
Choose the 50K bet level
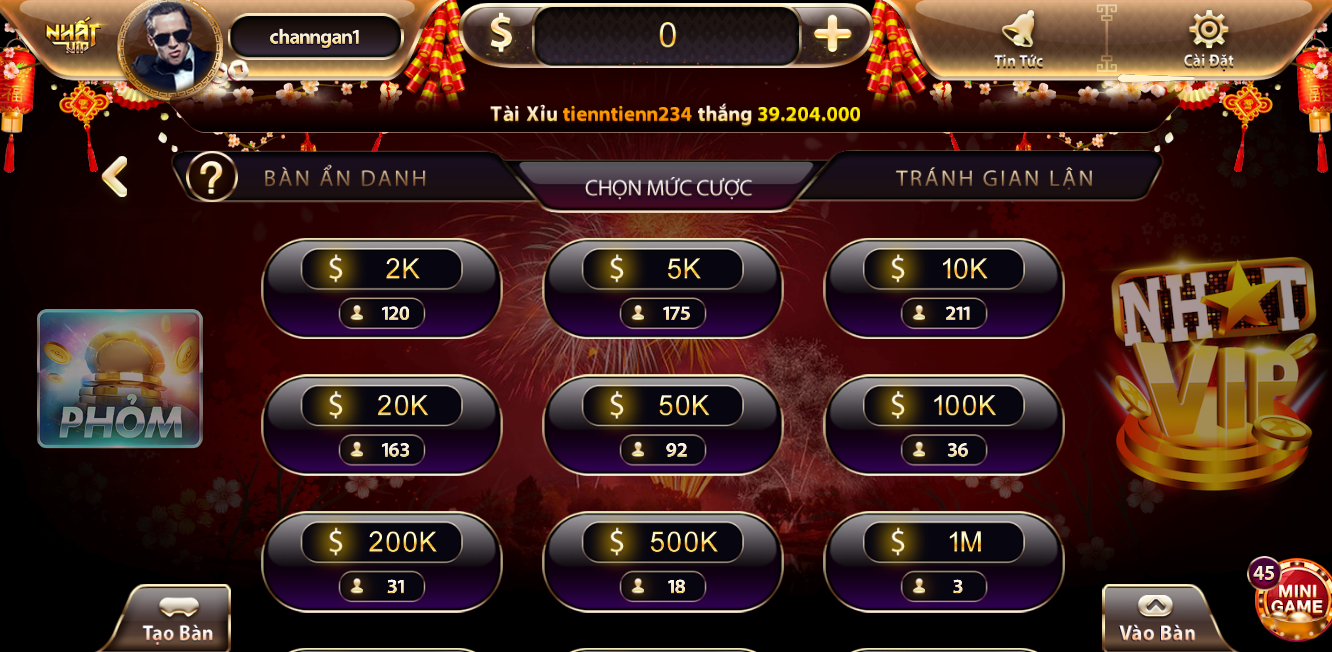[662, 425]
